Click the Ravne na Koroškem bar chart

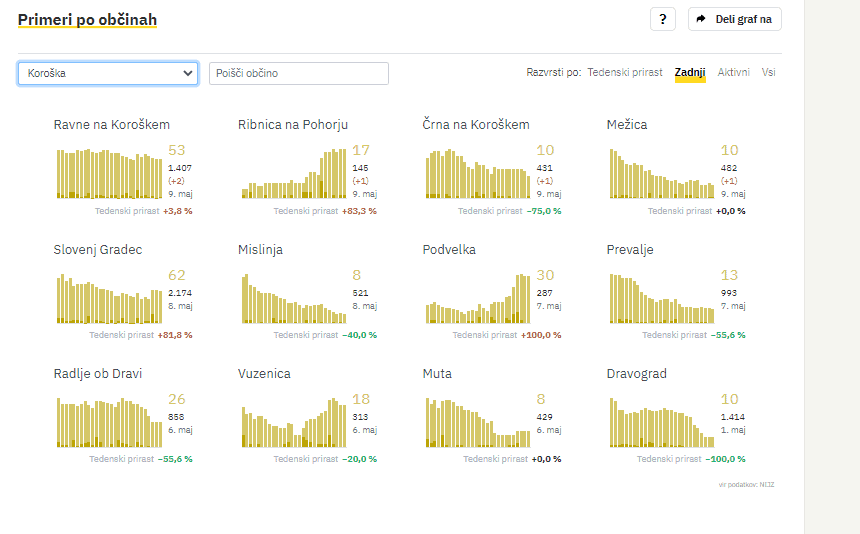(108, 174)
